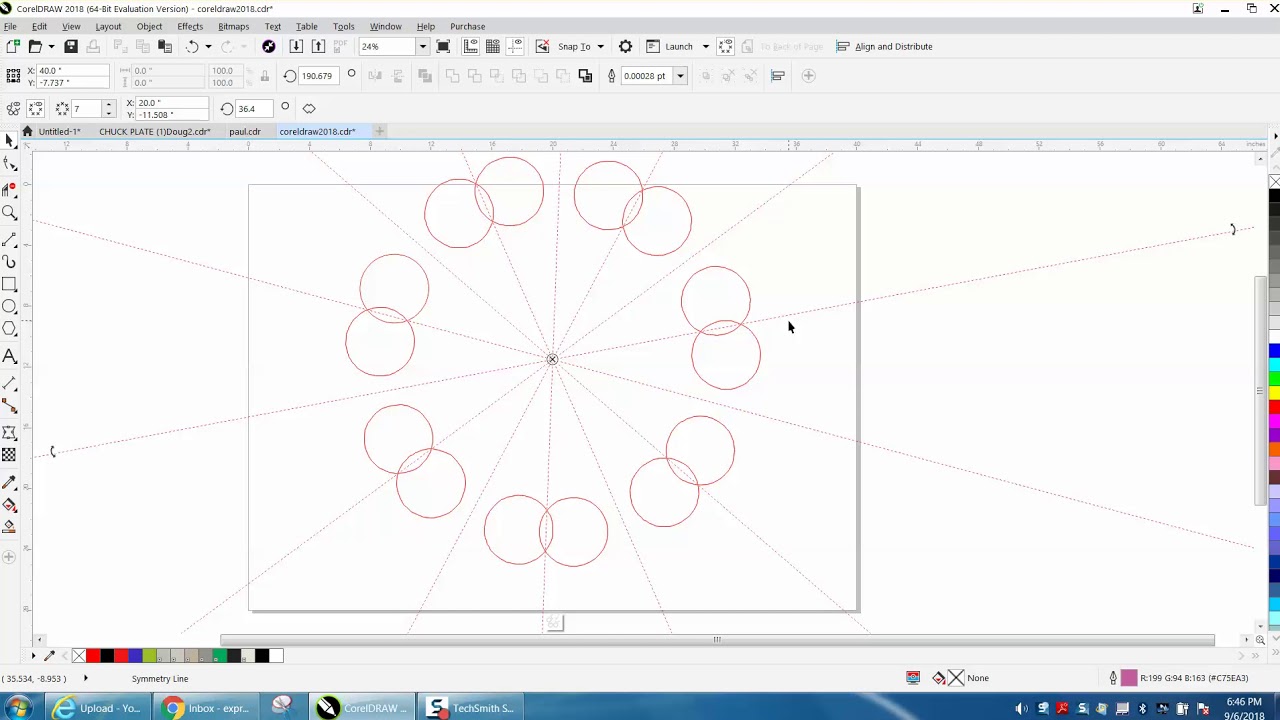
Task: Select the Transparency tool
Action: coord(10,455)
